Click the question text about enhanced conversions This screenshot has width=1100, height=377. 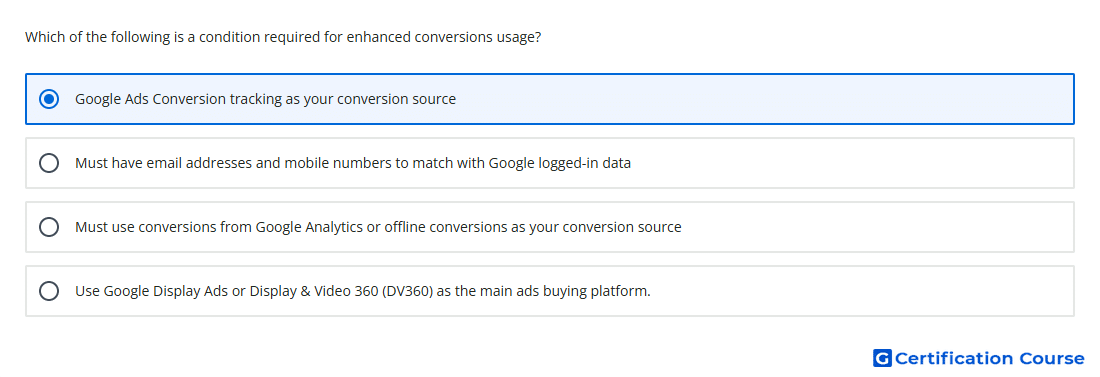(283, 37)
